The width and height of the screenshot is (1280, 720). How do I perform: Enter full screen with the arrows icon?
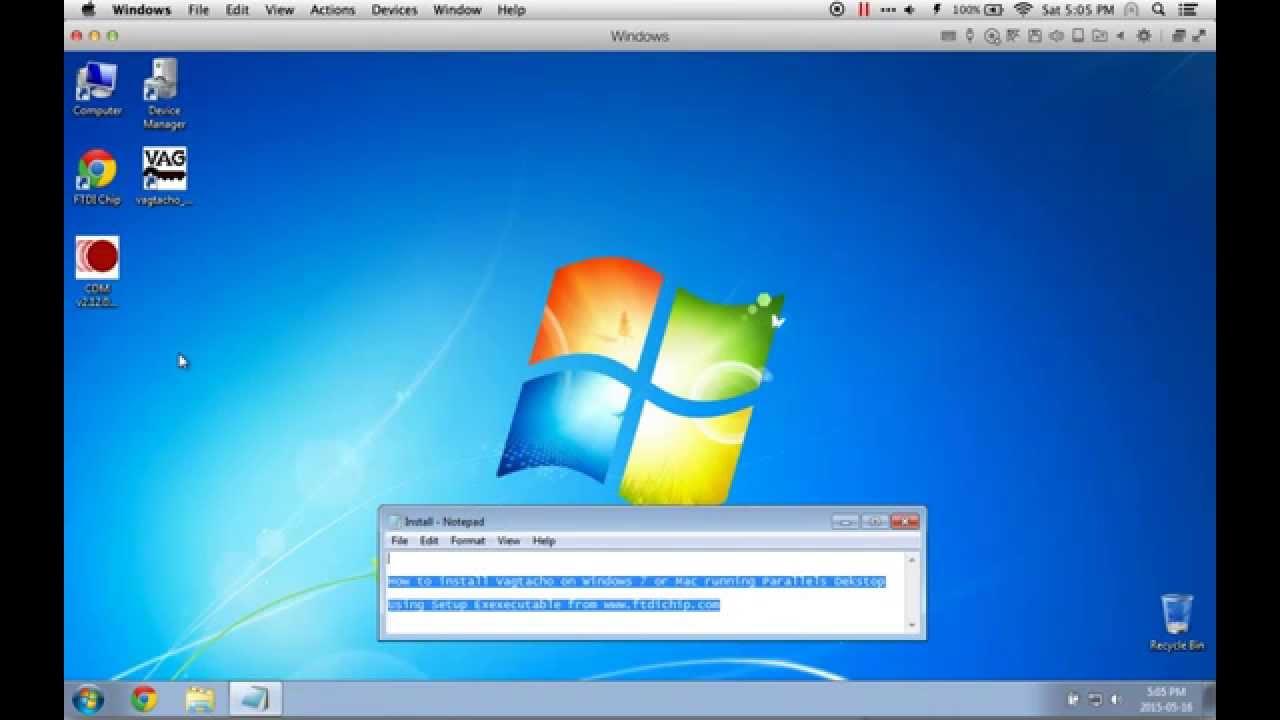pos(1199,35)
